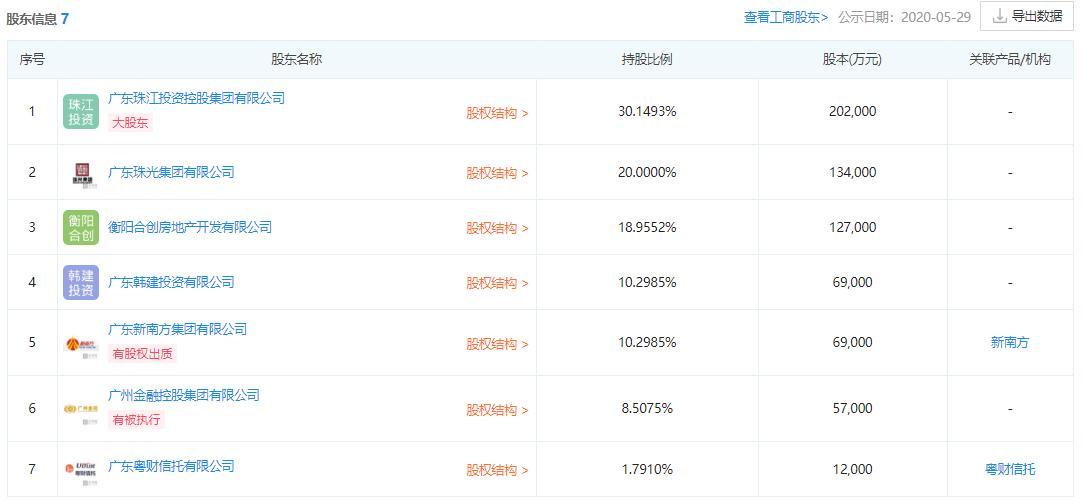Click the purple 韩建投资 logo icon
This screenshot has width=1084, height=504.
[81, 283]
